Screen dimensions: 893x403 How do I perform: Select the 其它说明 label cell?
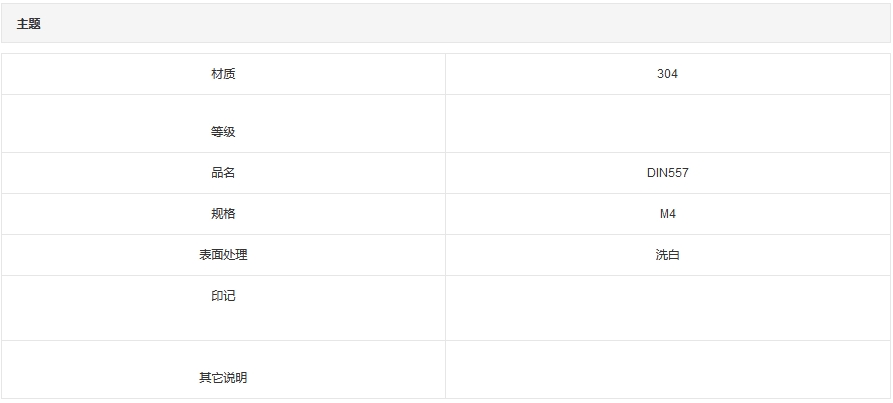pos(223,378)
